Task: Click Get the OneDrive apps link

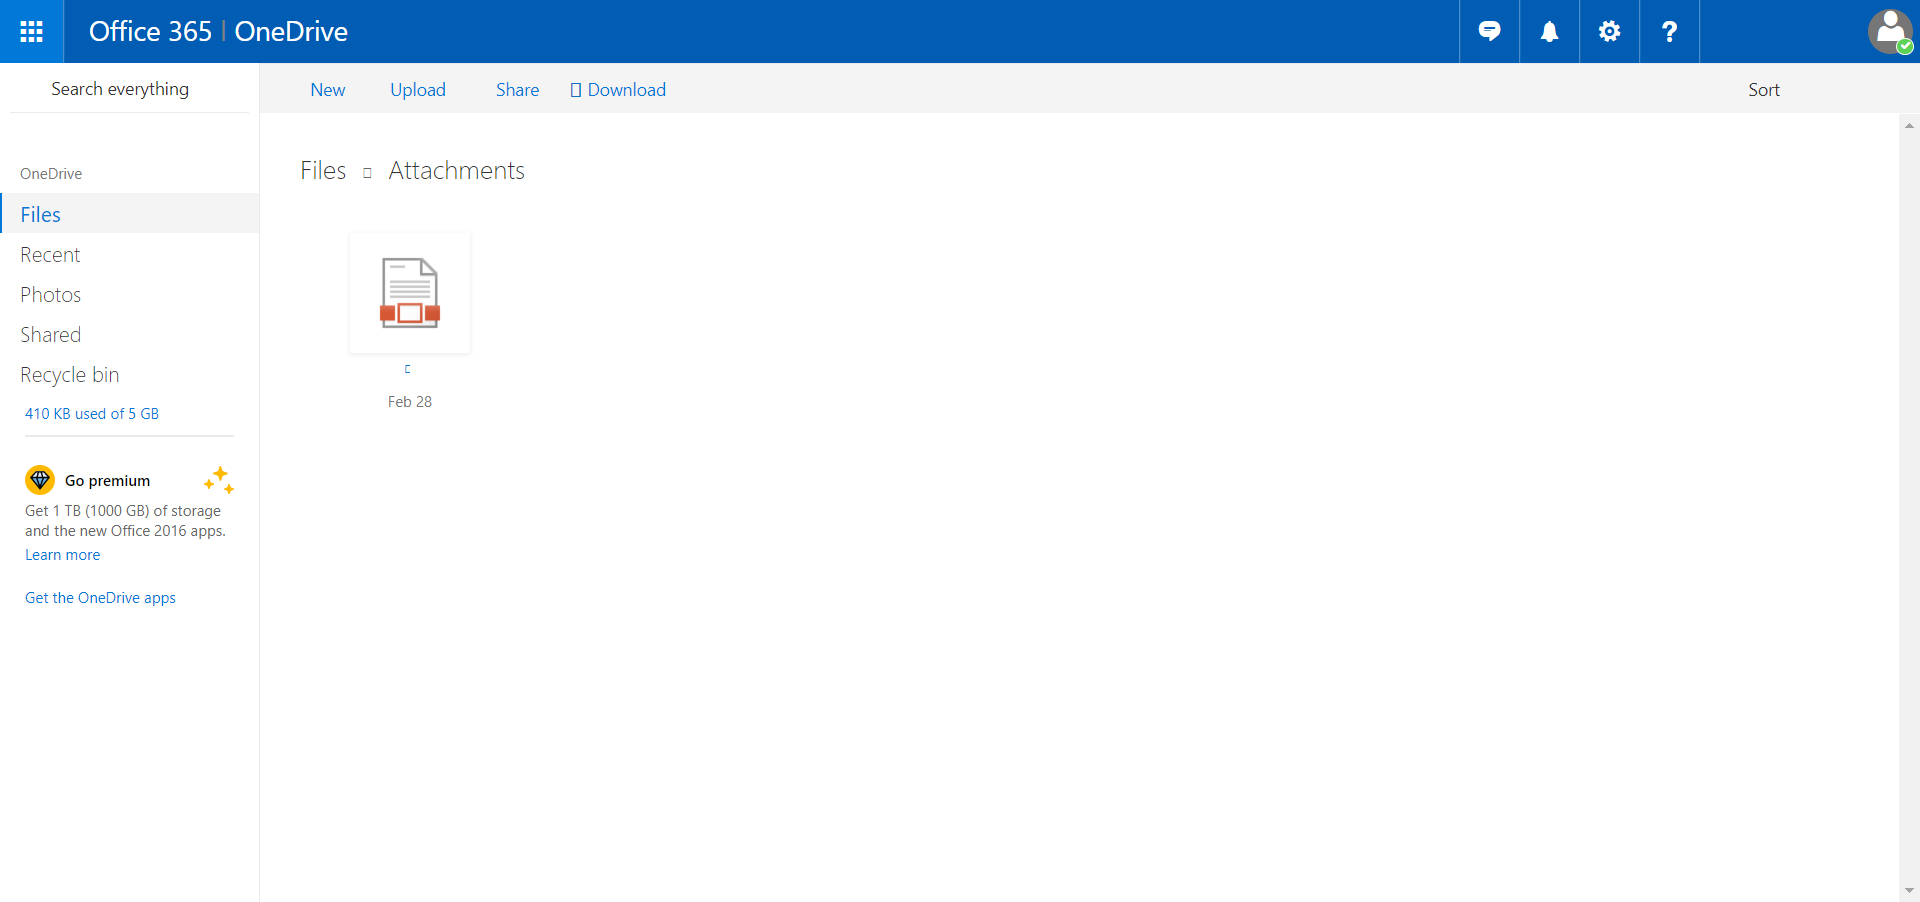Action: [x=100, y=598]
